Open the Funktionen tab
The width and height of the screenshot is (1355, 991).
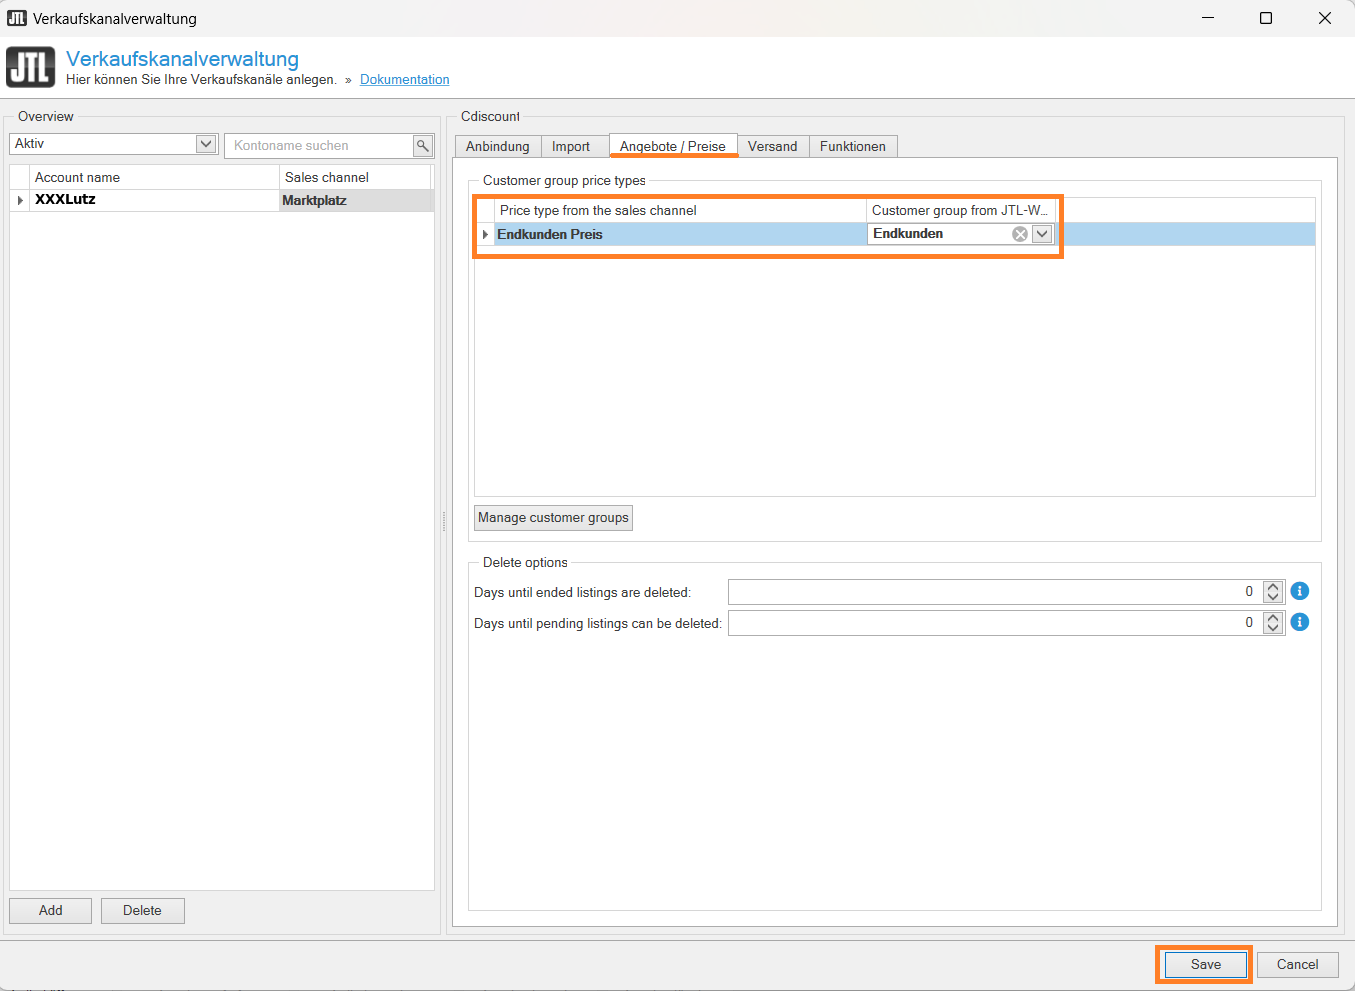pyautogui.click(x=852, y=147)
